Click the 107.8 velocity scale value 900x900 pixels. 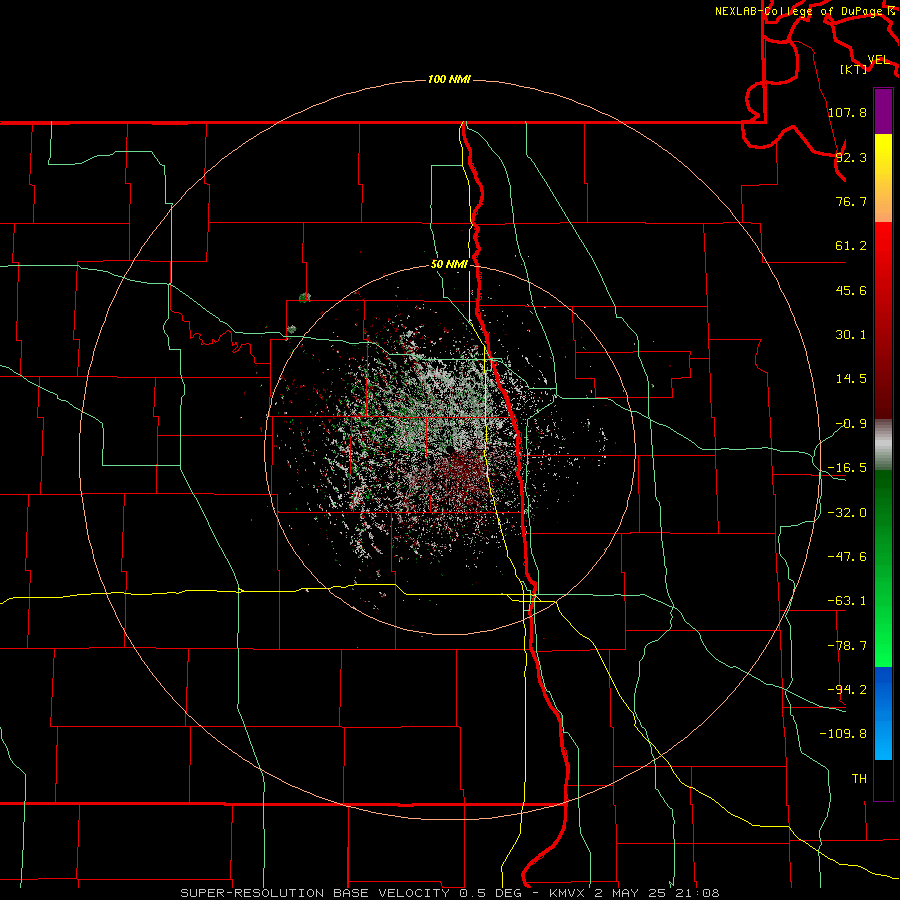tap(847, 112)
